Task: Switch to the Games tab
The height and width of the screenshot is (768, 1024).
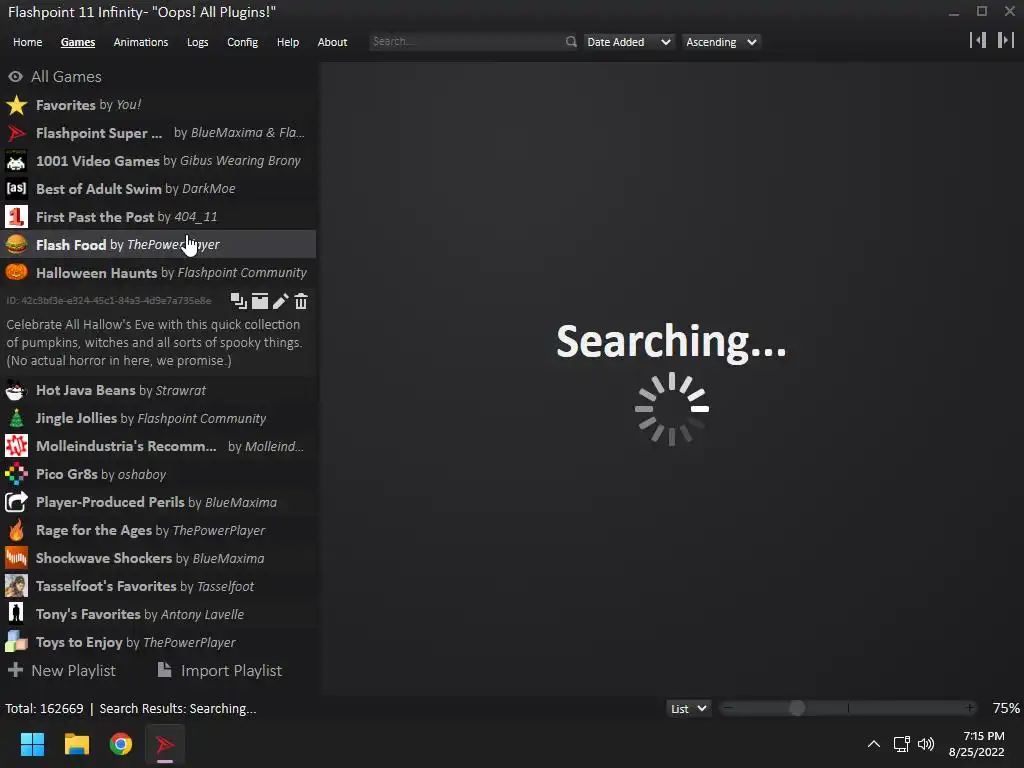Action: click(78, 42)
